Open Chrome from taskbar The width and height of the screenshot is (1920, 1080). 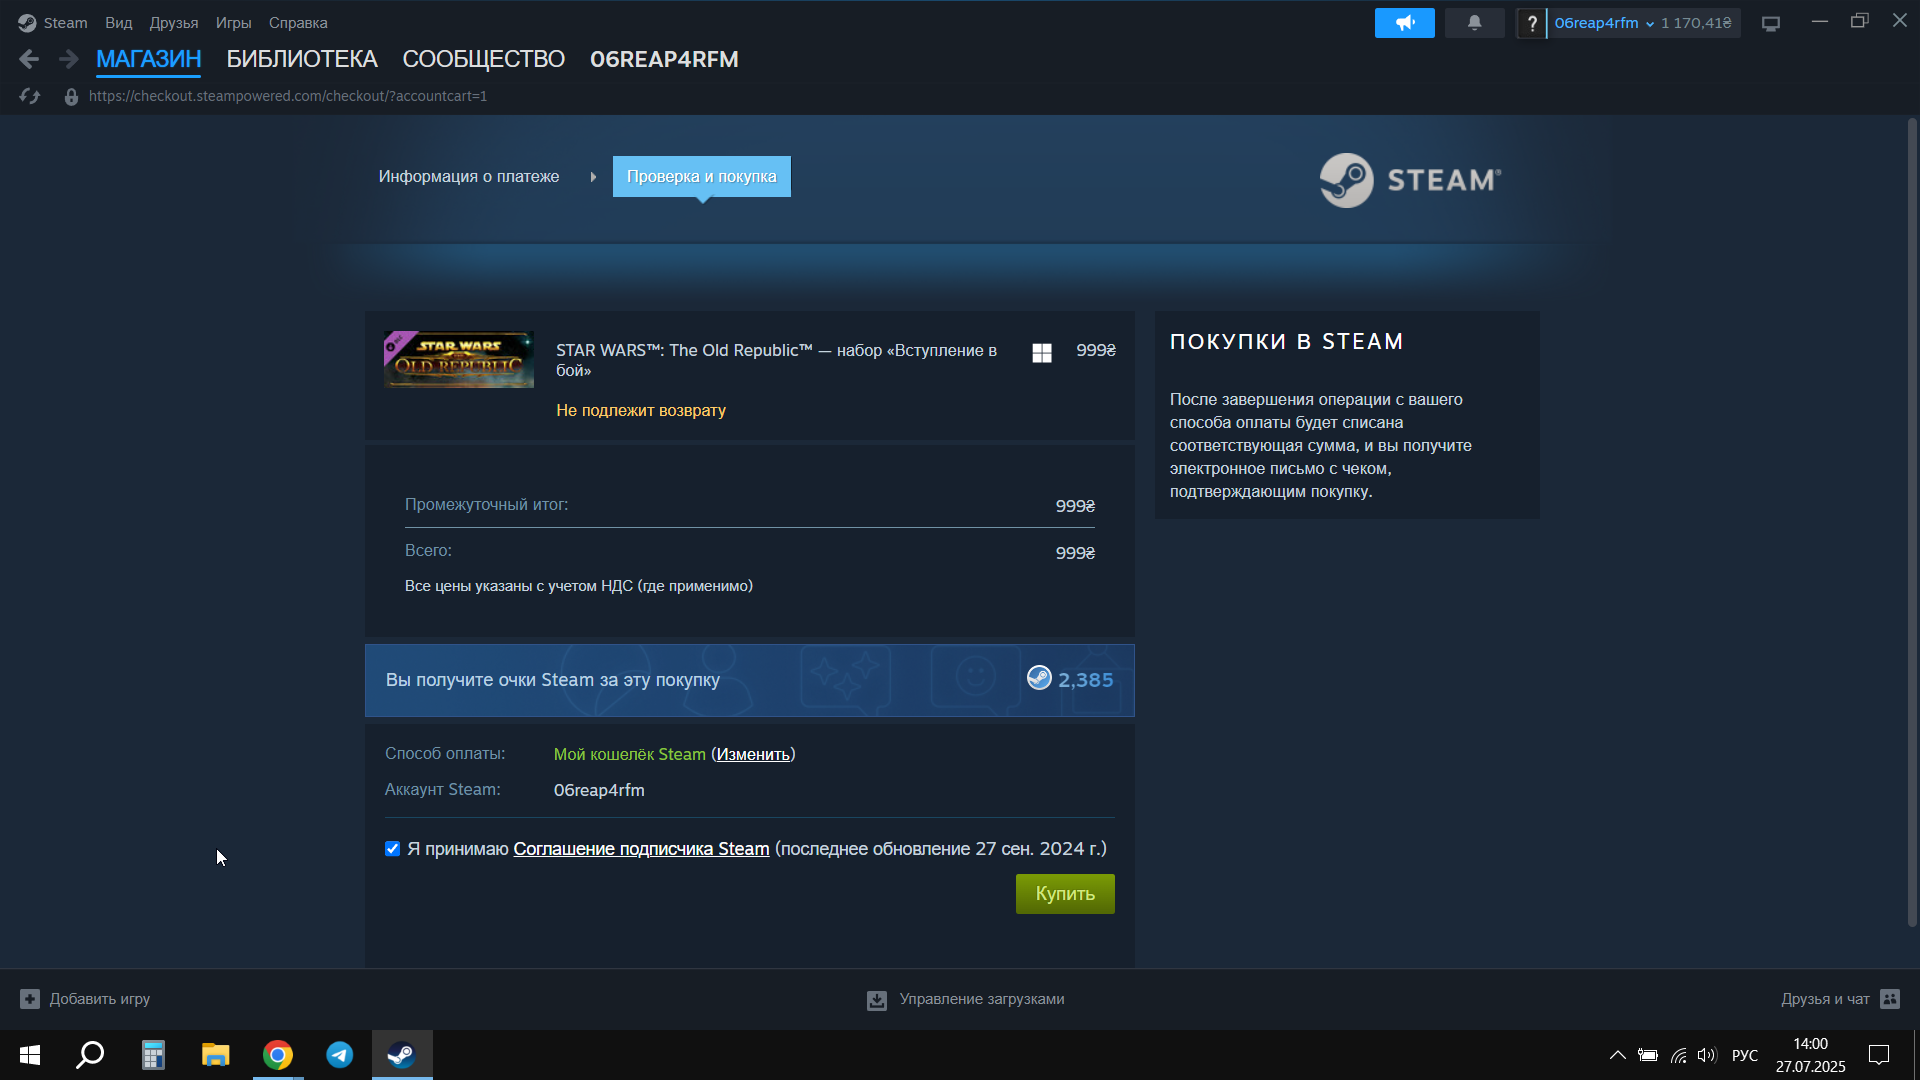click(278, 1055)
